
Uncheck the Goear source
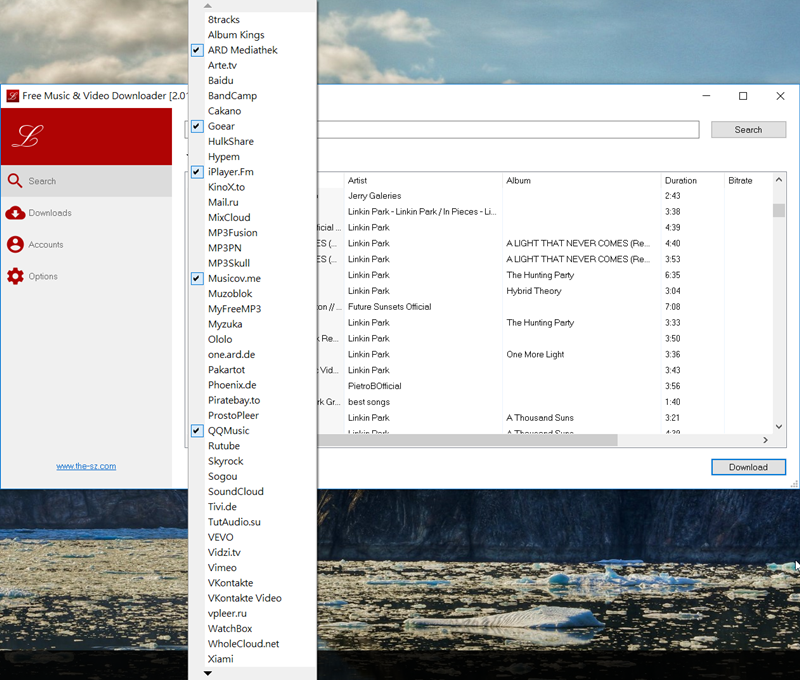(198, 127)
